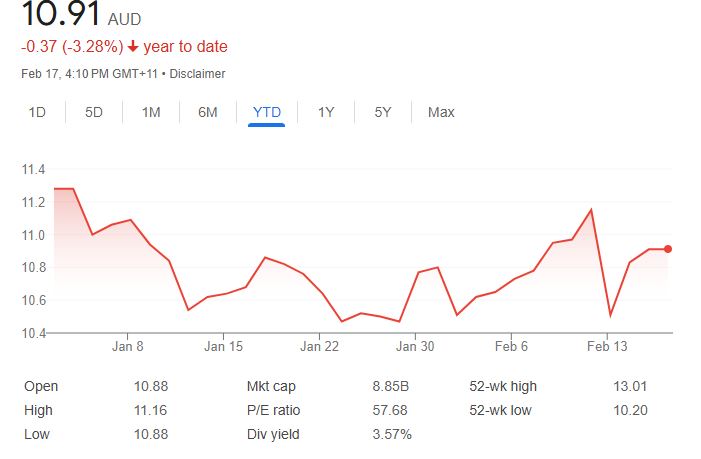
Task: Click the year to date change text
Action: [186, 47]
